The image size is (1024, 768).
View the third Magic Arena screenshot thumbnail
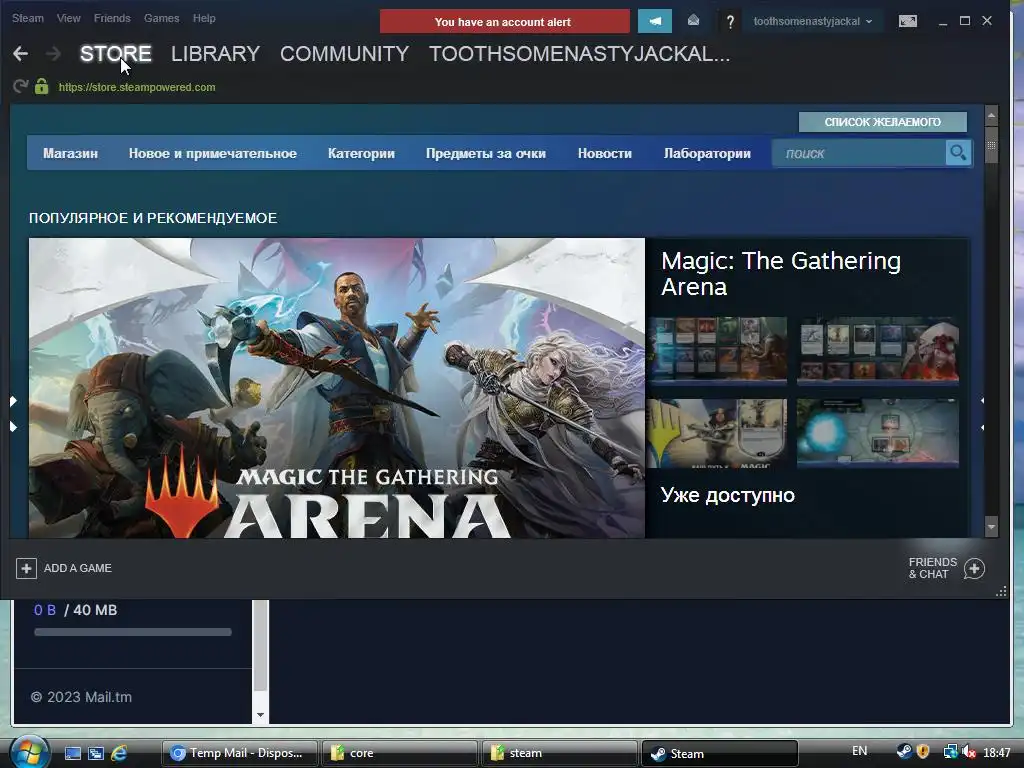point(718,433)
